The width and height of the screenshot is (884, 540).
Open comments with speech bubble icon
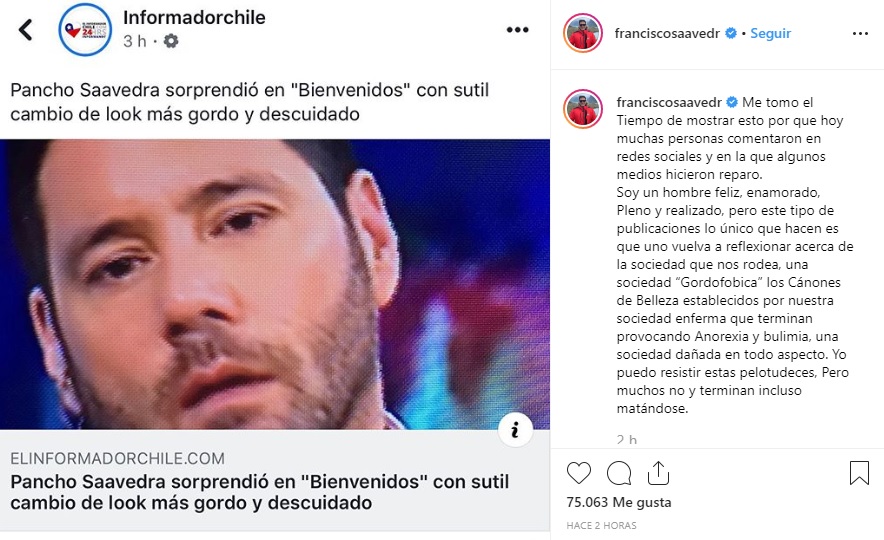click(618, 473)
